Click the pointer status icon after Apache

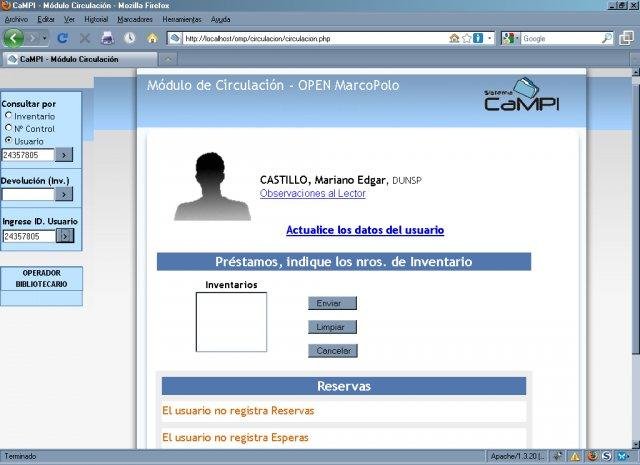coord(557,456)
